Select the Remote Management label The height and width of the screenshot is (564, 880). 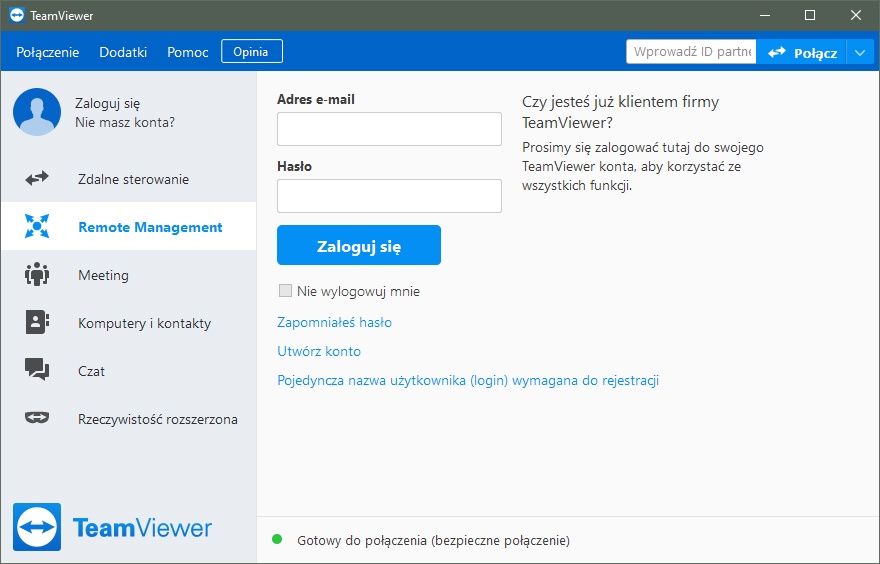150,227
